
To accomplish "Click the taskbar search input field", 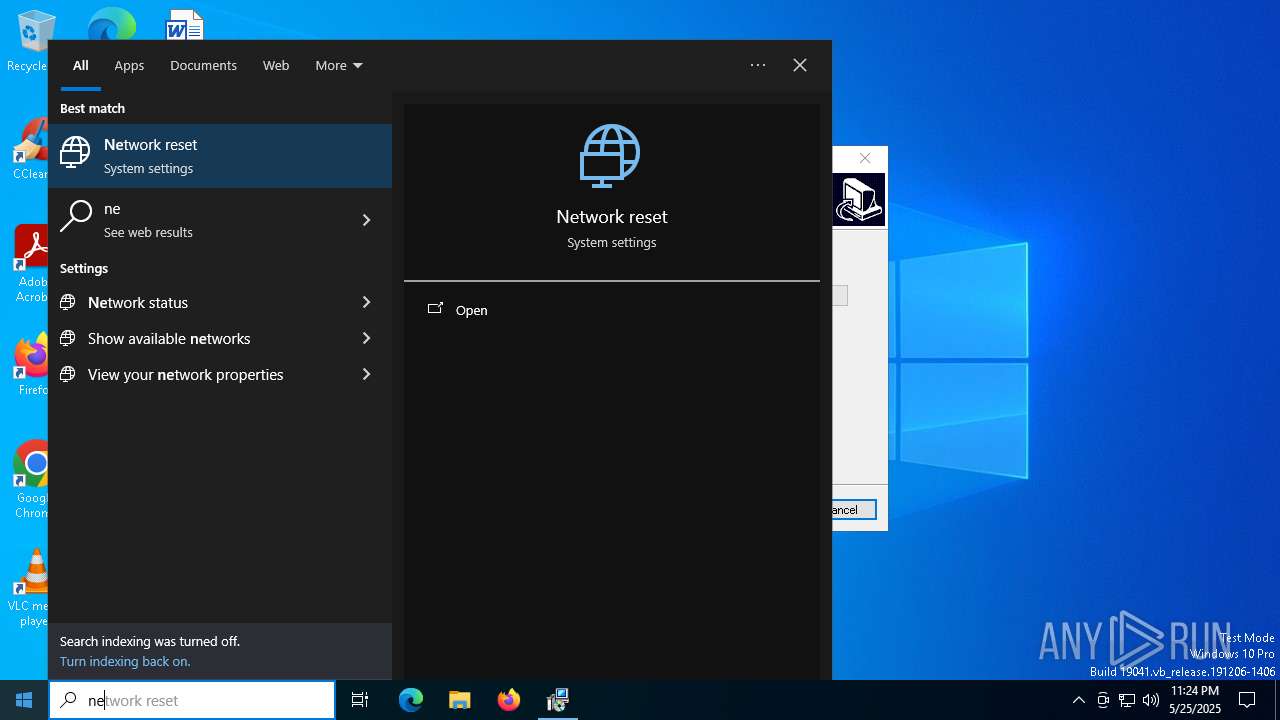I will [192, 700].
